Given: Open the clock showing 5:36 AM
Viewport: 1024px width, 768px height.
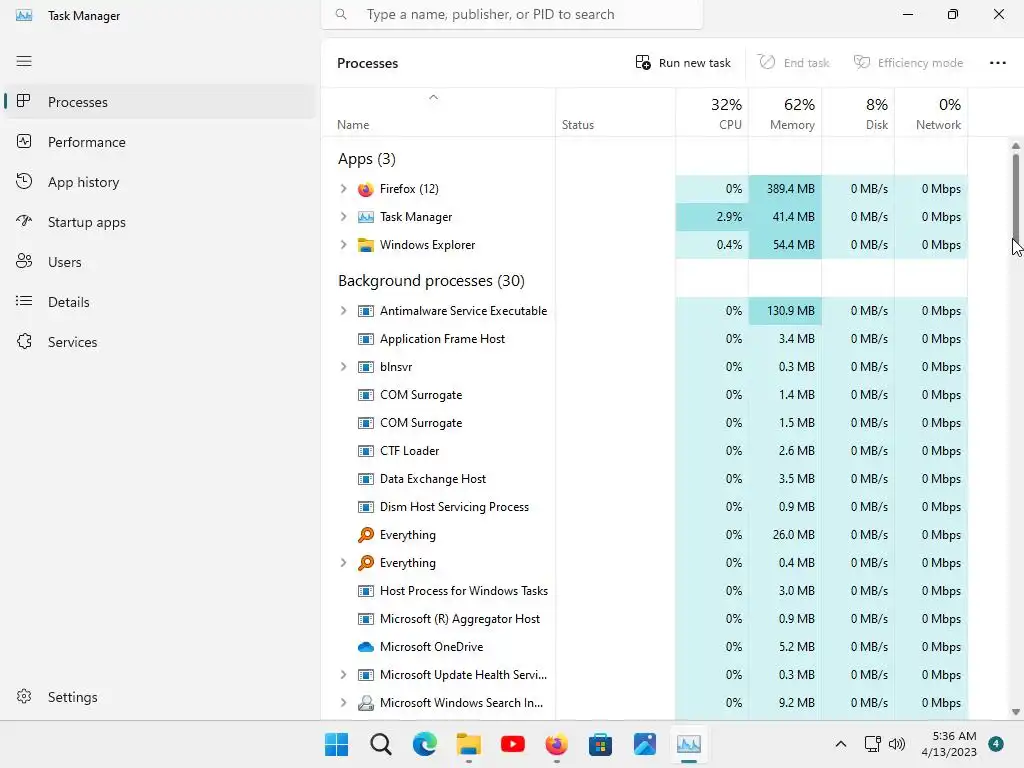Looking at the screenshot, I should pyautogui.click(x=949, y=744).
